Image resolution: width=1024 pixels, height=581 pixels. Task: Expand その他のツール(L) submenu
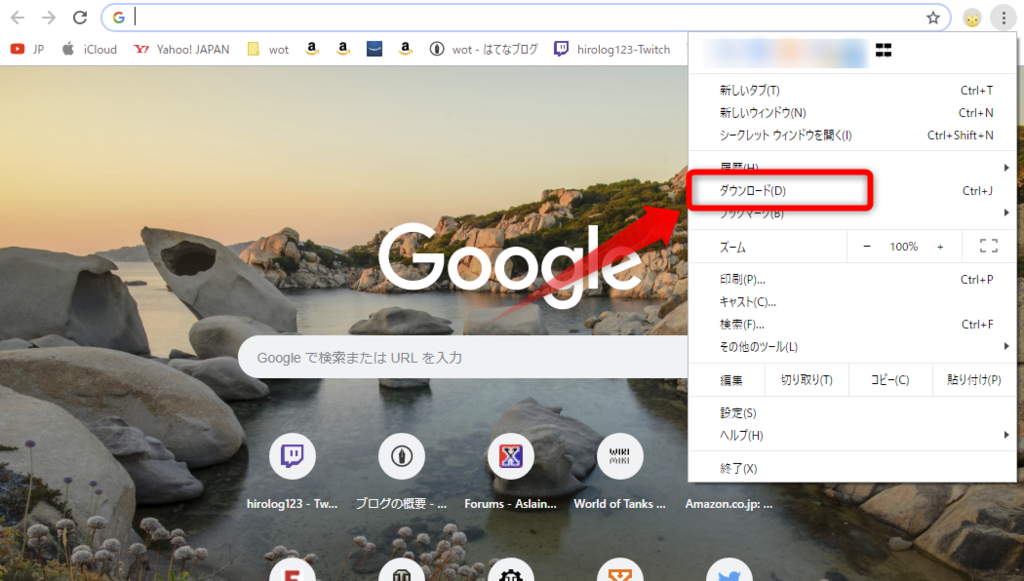(x=852, y=347)
